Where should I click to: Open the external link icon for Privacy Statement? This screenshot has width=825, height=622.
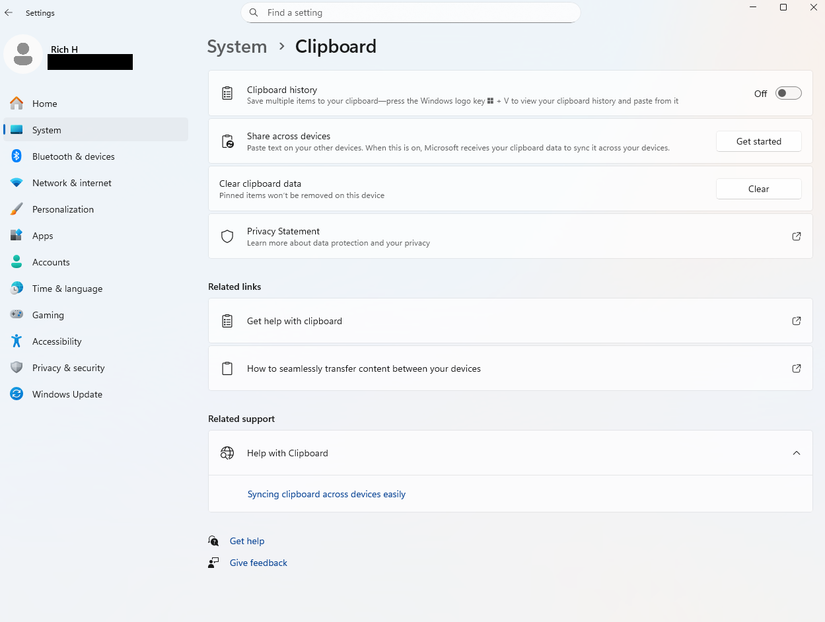pyautogui.click(x=796, y=236)
